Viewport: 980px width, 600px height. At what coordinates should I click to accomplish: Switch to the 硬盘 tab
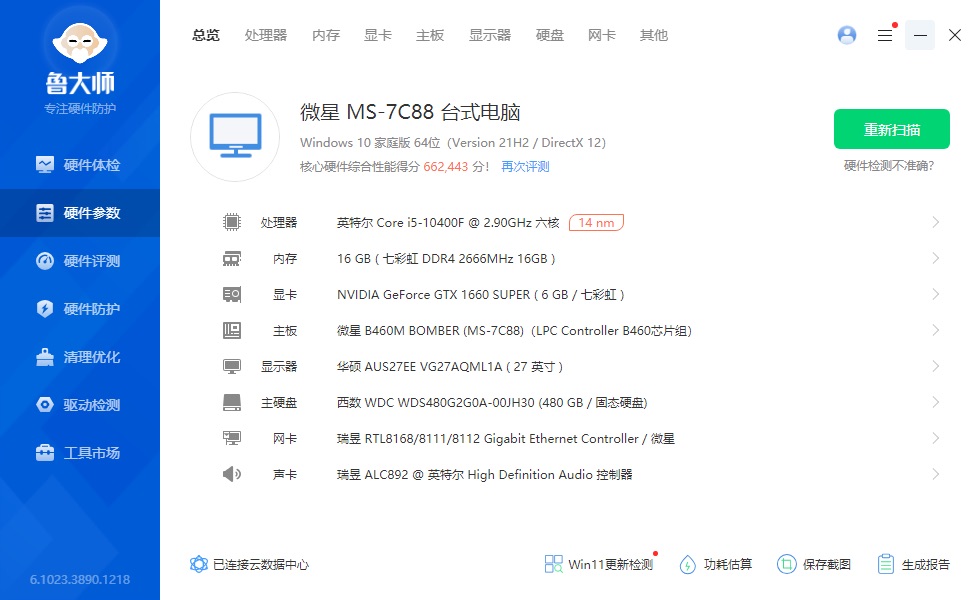pyautogui.click(x=550, y=36)
